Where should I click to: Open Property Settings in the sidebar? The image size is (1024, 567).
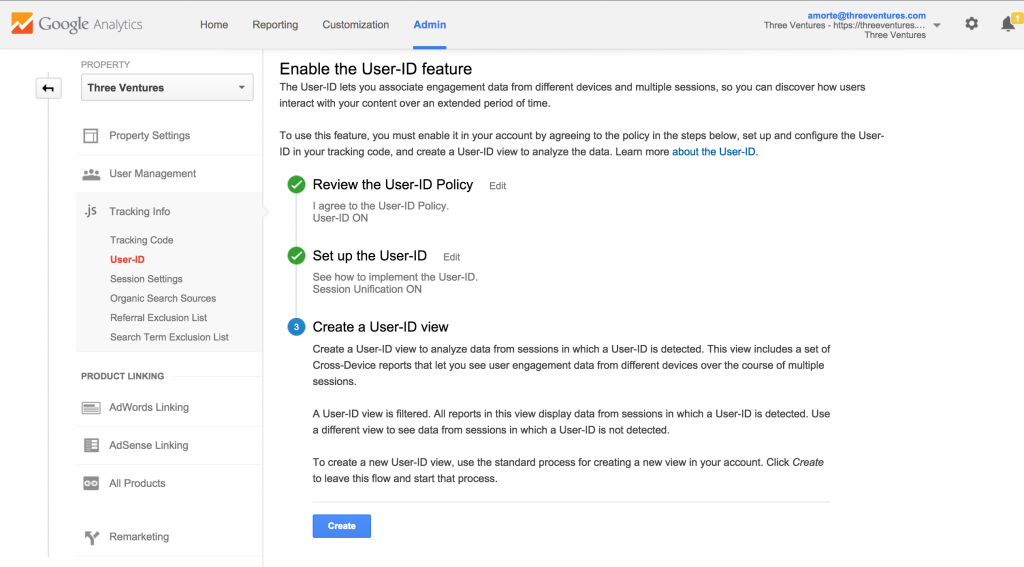(150, 136)
